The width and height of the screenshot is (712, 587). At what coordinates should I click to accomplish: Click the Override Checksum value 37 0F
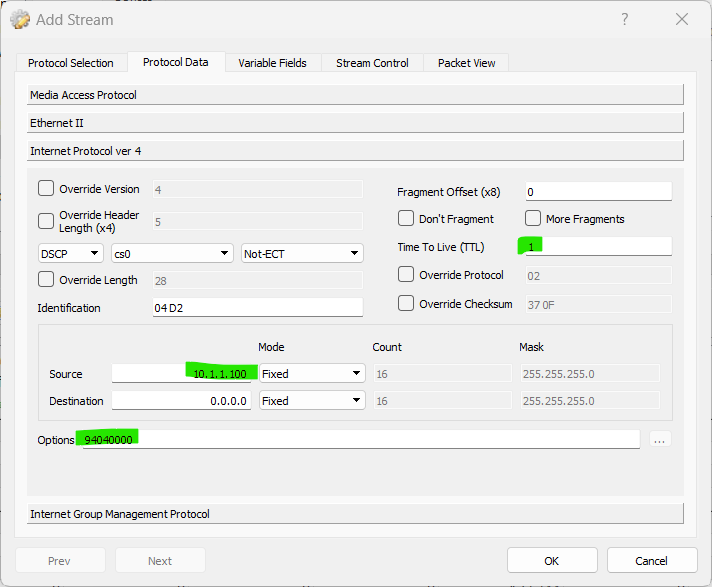coord(598,304)
